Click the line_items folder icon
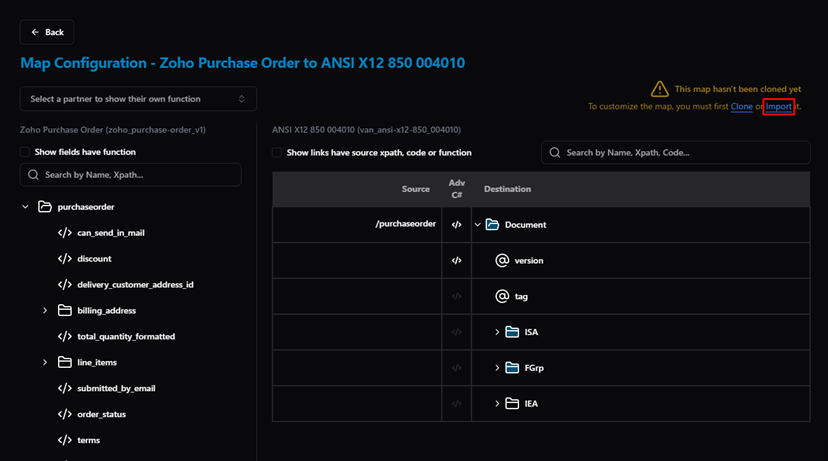This screenshot has height=461, width=828. pyautogui.click(x=64, y=362)
